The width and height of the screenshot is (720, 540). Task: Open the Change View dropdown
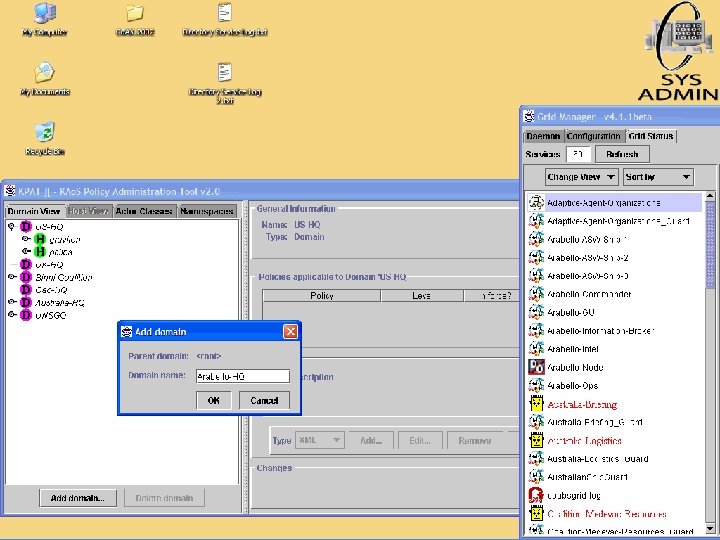point(581,177)
